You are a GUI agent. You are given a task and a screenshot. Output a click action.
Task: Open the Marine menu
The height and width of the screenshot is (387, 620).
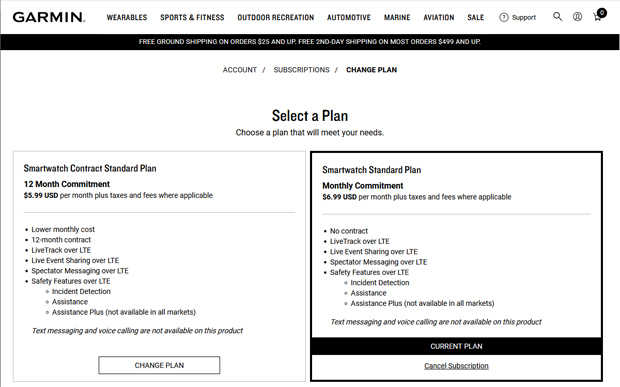[397, 17]
